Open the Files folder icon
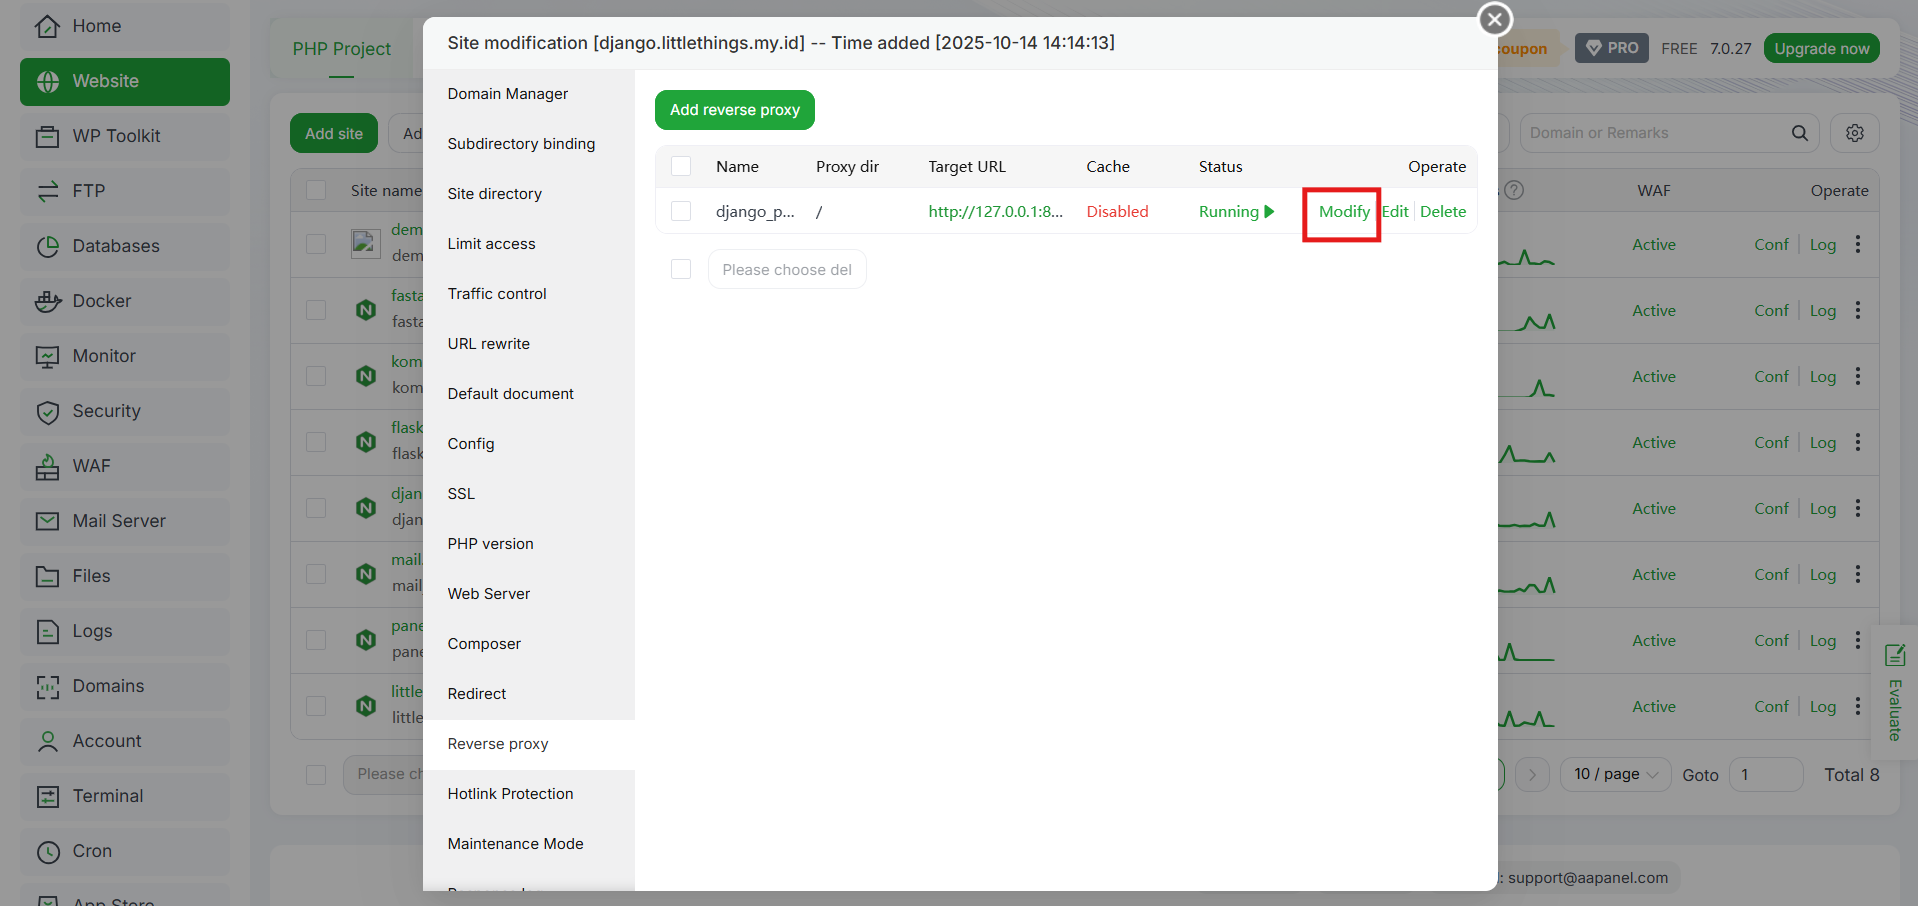The height and width of the screenshot is (906, 1918). [x=47, y=576]
